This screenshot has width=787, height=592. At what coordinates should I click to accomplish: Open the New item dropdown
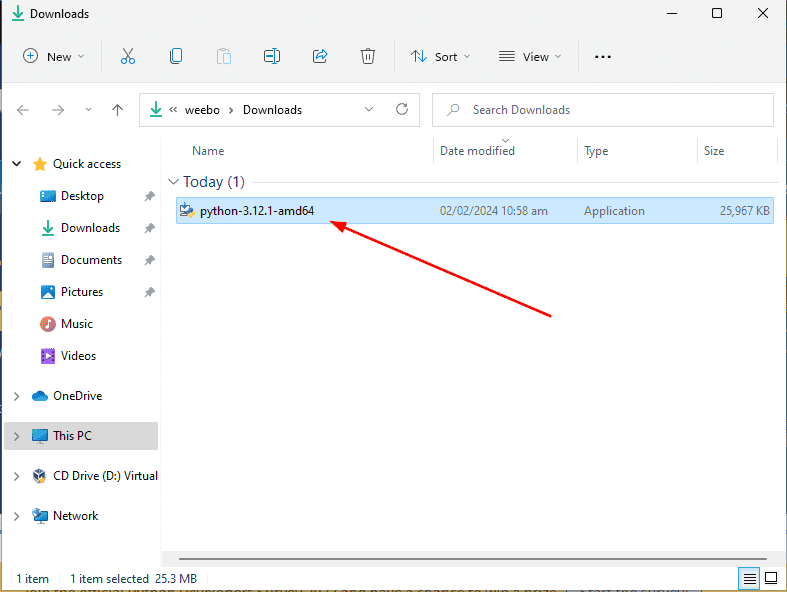tap(53, 57)
